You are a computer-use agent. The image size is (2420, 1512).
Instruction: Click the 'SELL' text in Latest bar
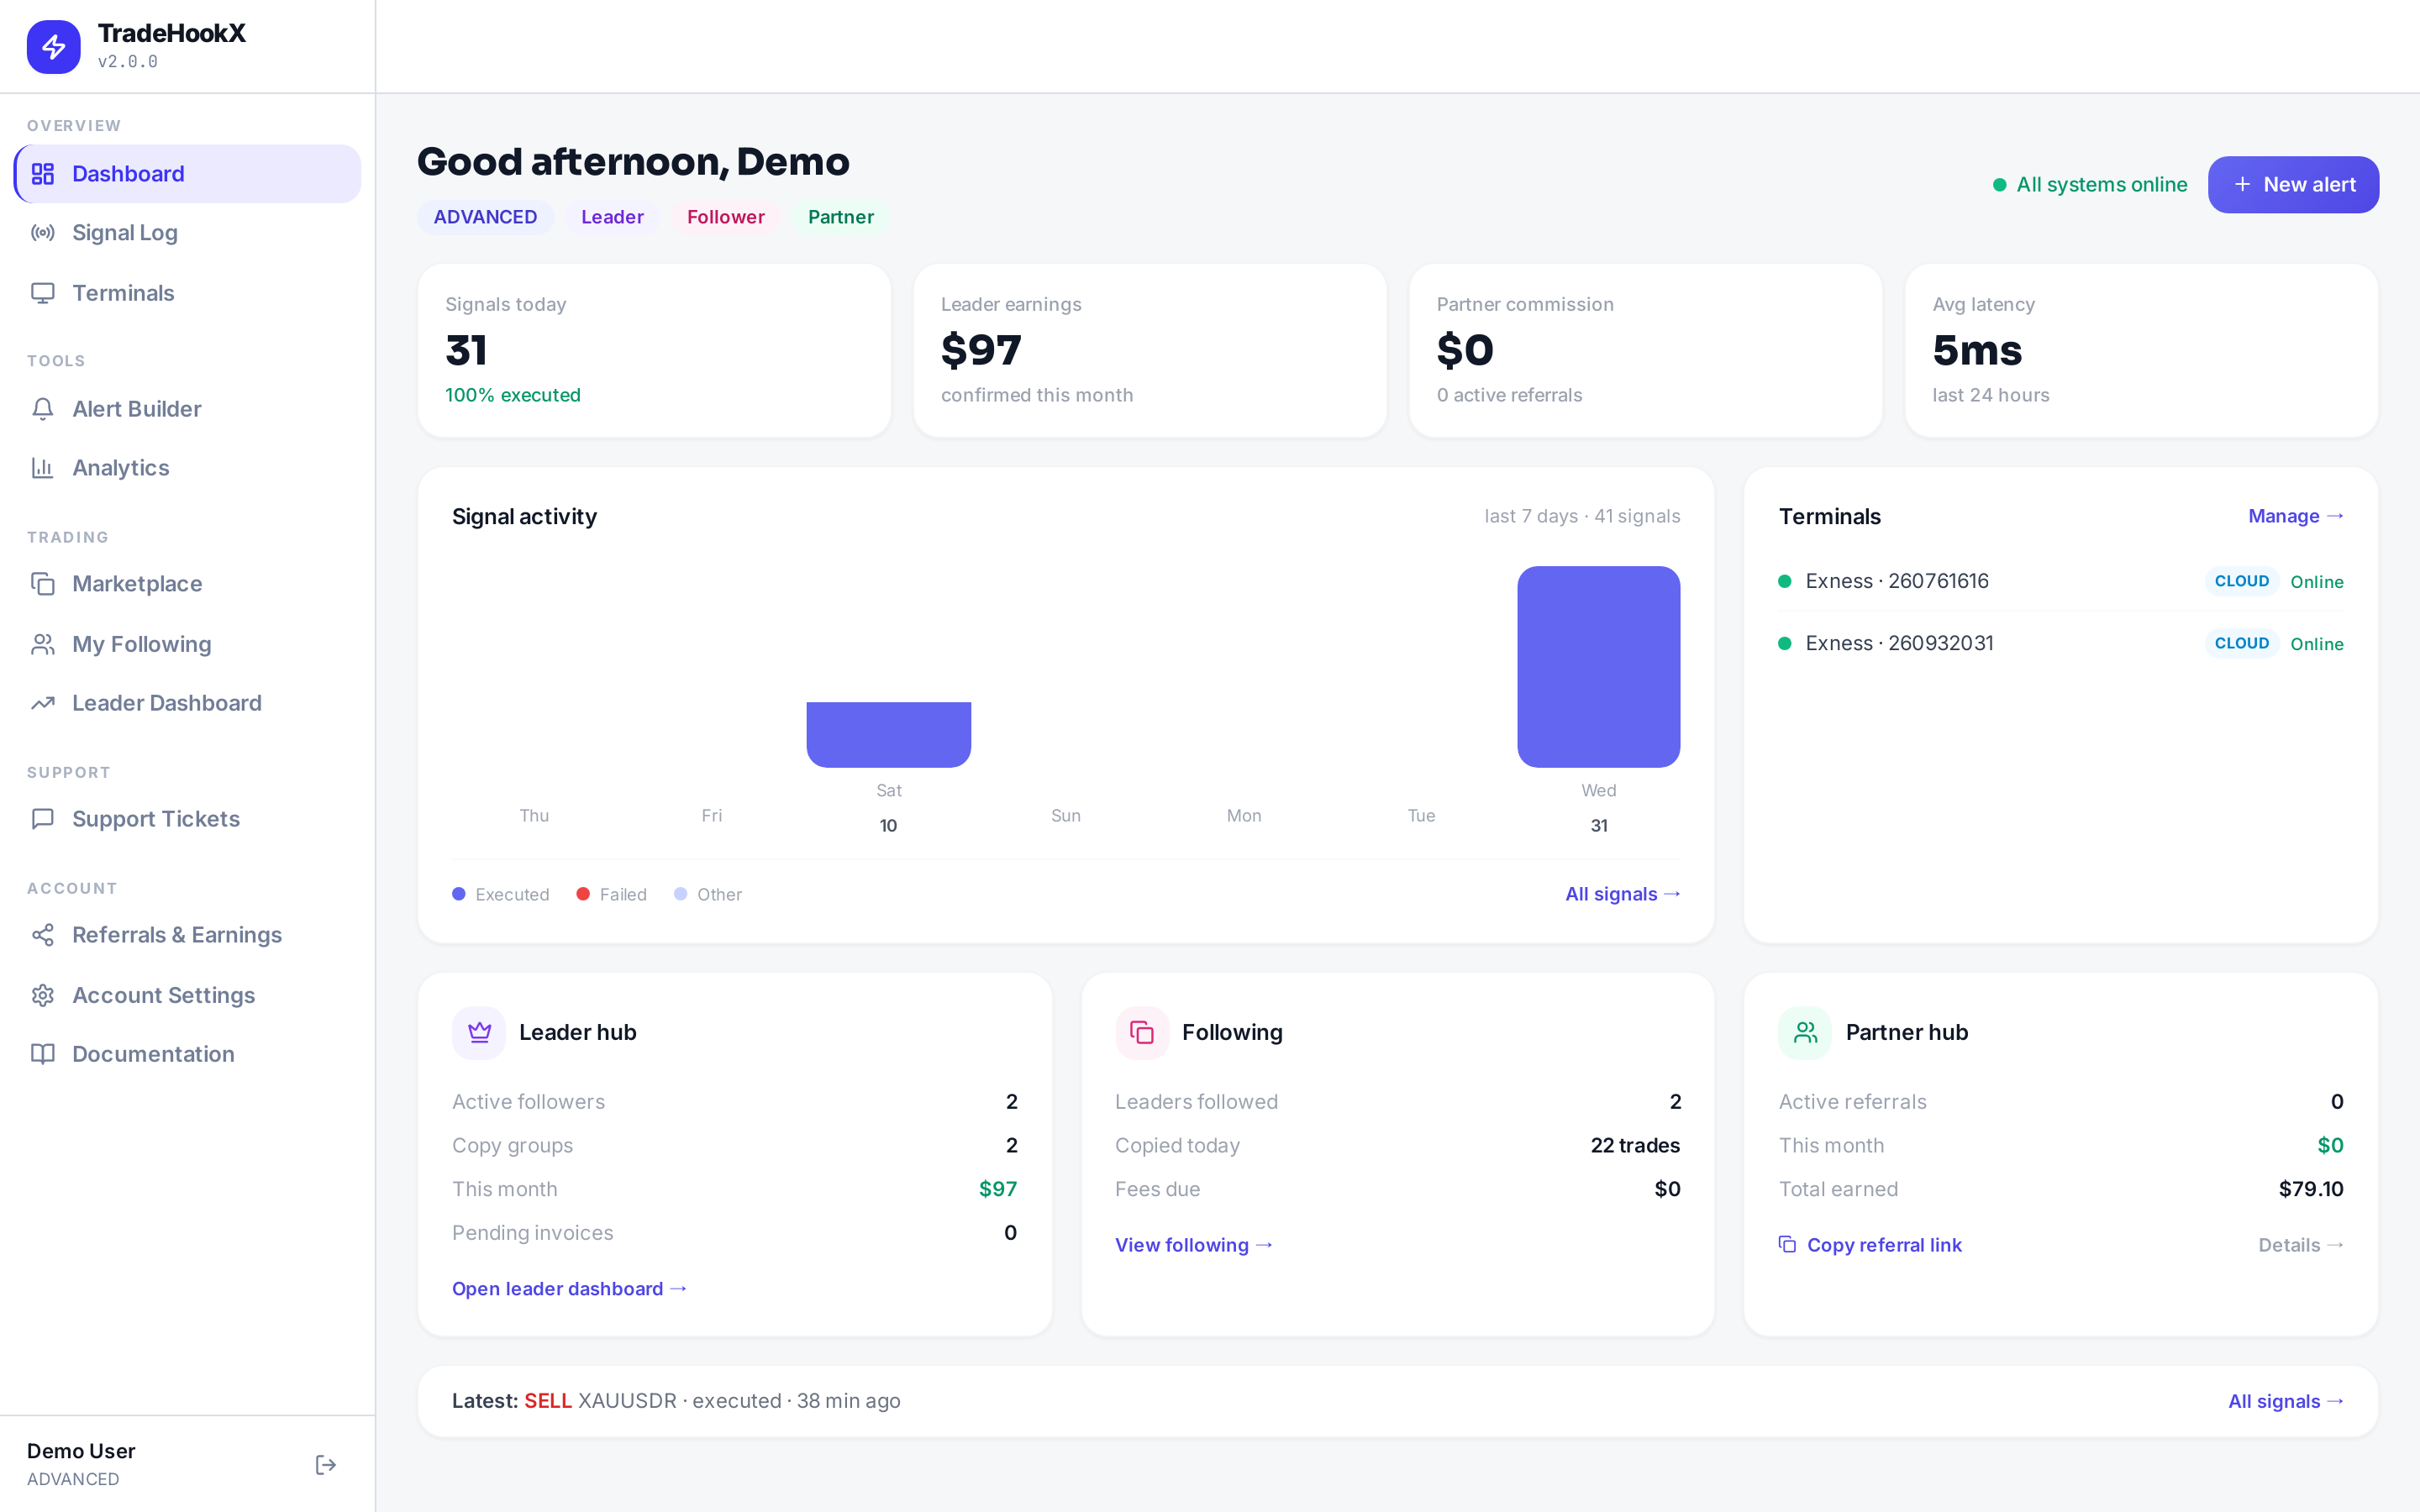(548, 1401)
